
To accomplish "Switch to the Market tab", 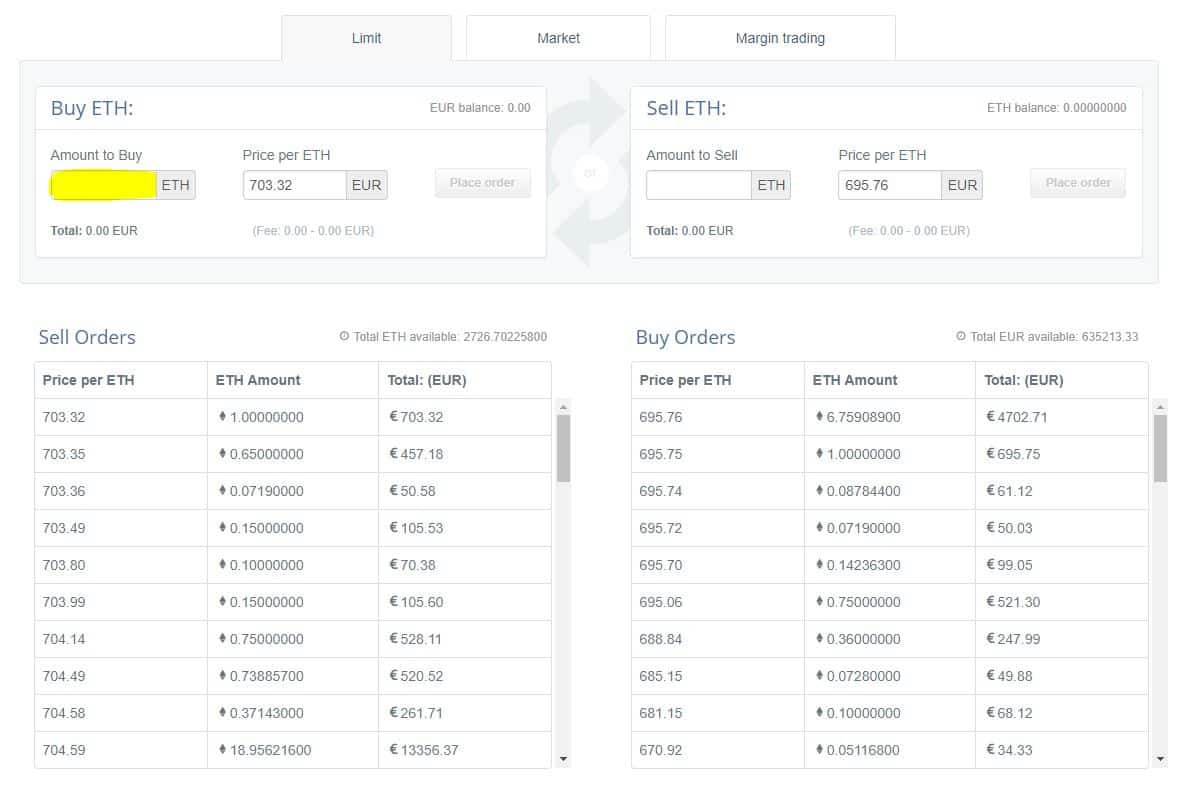I will click(558, 38).
